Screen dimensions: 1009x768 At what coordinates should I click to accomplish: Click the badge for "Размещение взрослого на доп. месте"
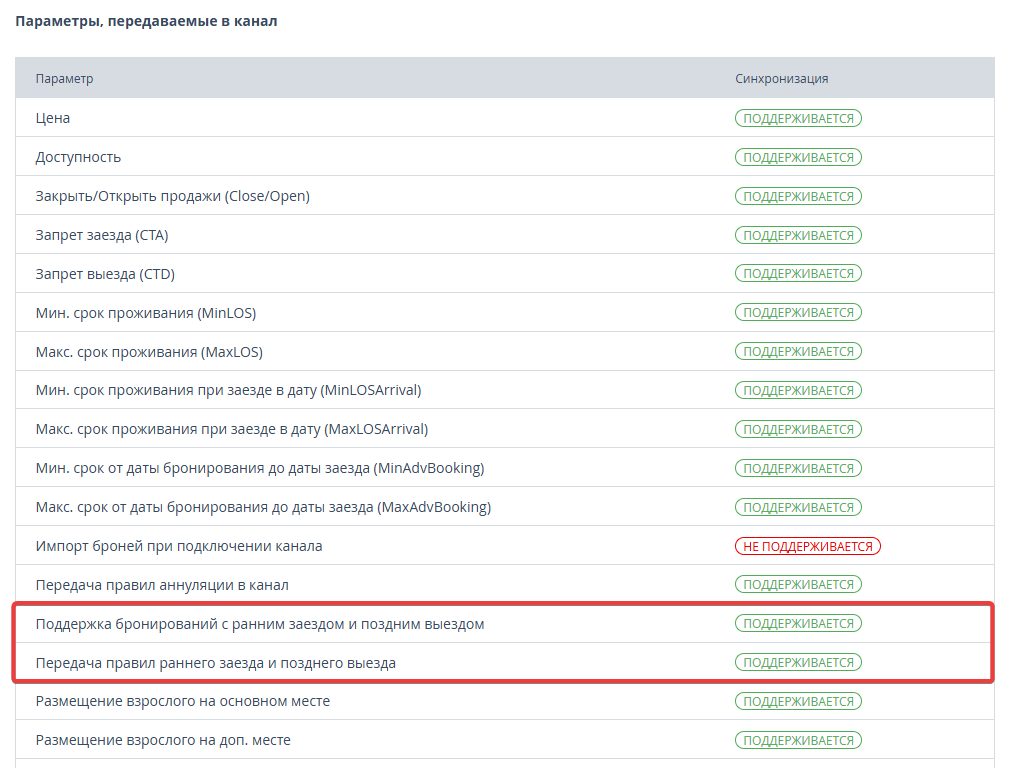(798, 740)
